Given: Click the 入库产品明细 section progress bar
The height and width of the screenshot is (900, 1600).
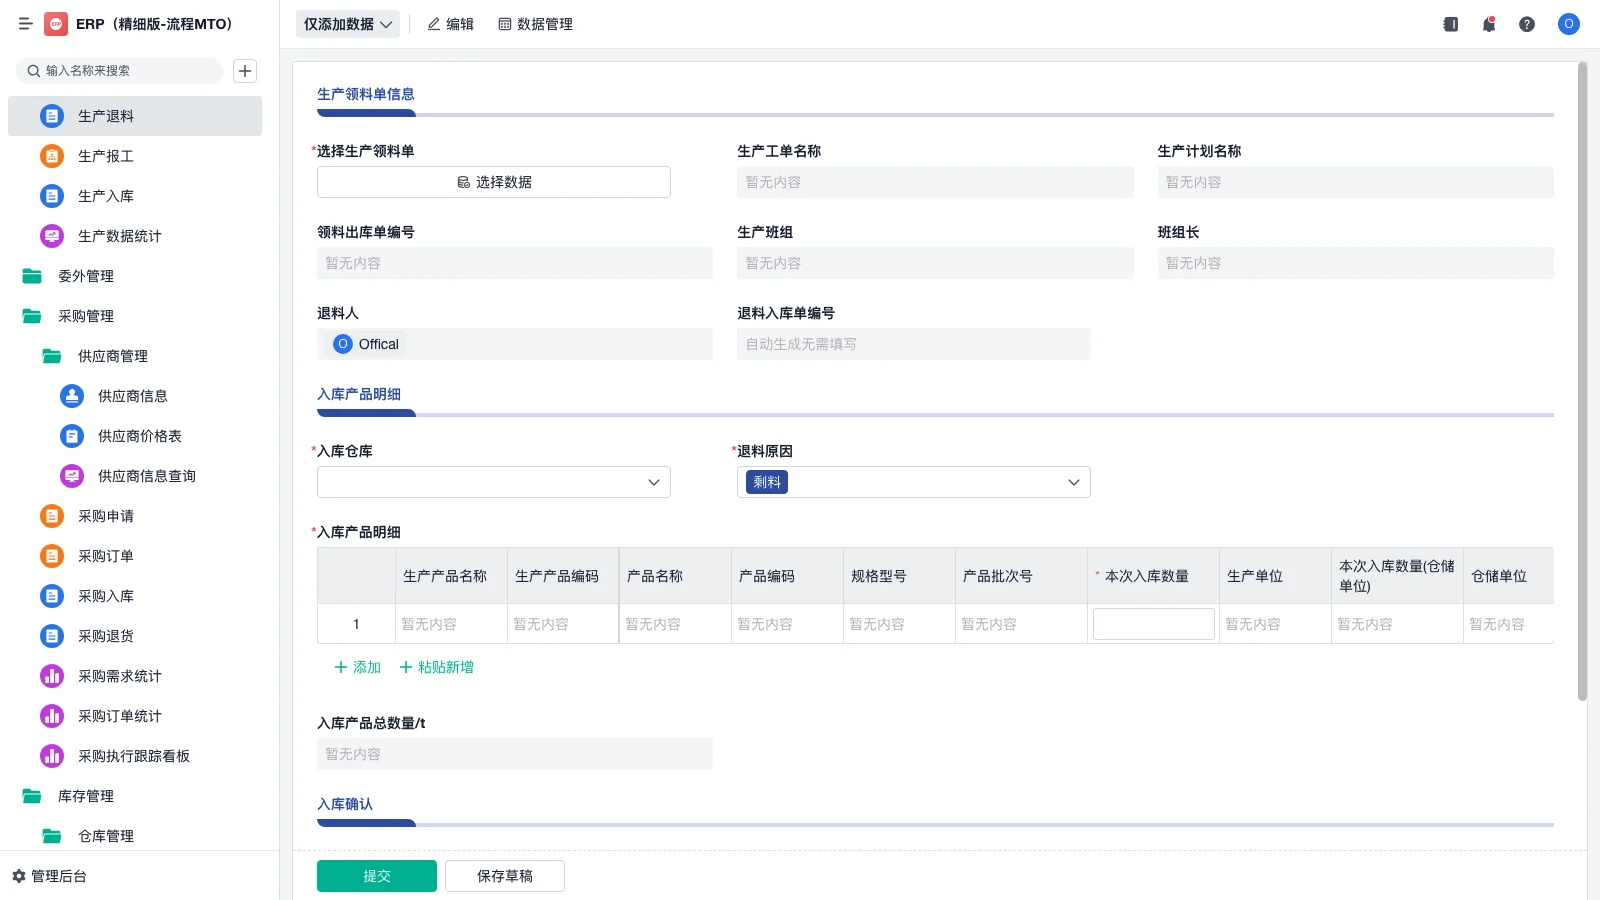Looking at the screenshot, I should tap(366, 413).
